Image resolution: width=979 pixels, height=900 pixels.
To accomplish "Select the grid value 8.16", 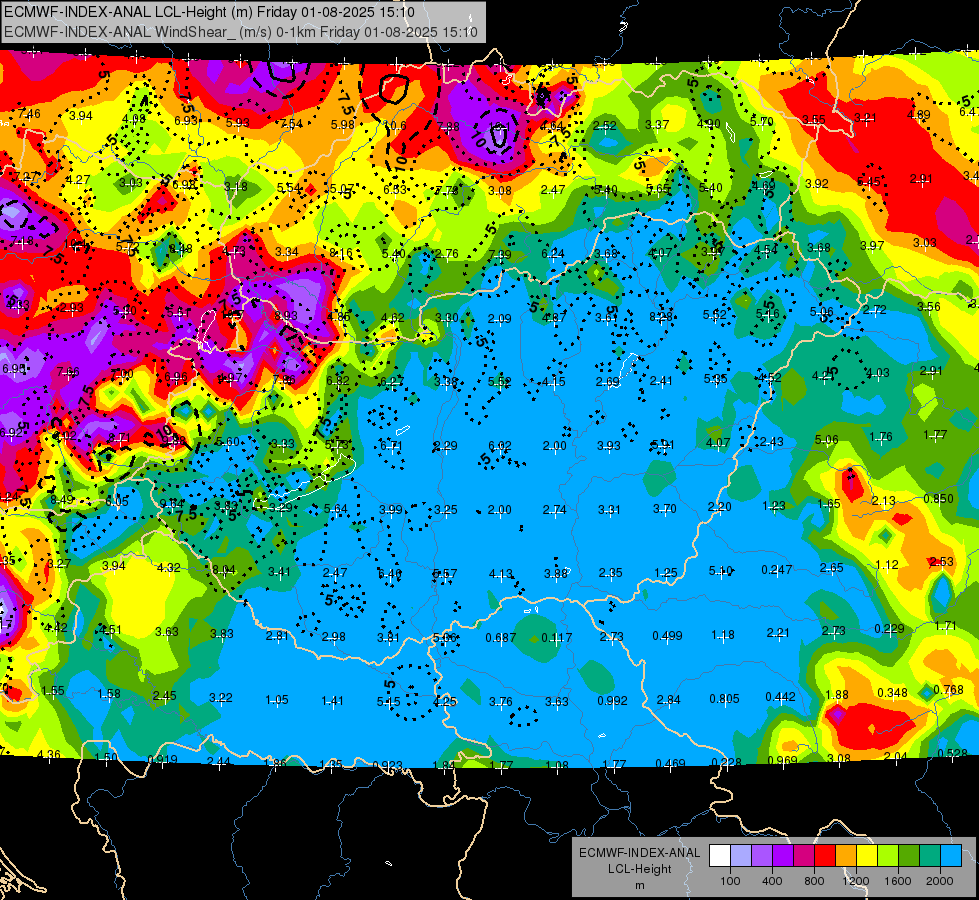I will pos(341,253).
